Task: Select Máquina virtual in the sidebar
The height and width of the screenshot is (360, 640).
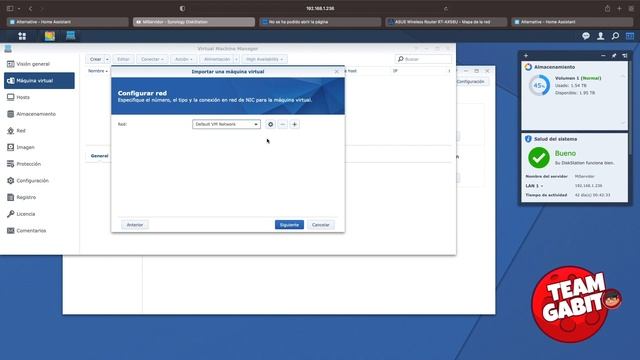Action: click(39, 81)
